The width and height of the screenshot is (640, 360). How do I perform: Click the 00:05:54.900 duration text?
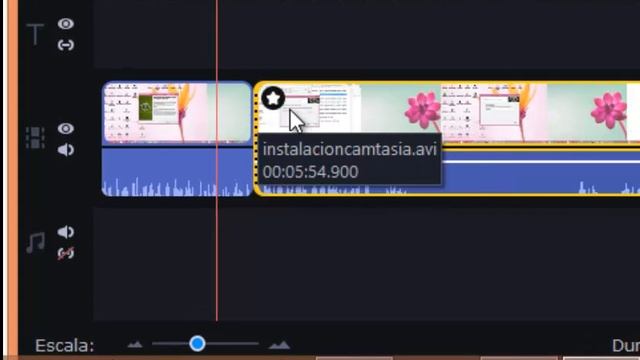click(311, 172)
